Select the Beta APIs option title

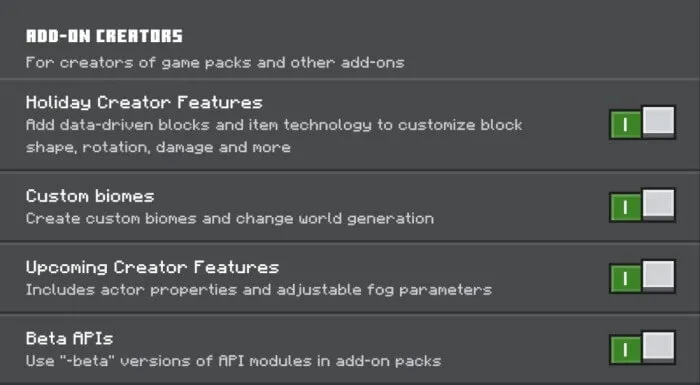(69, 338)
